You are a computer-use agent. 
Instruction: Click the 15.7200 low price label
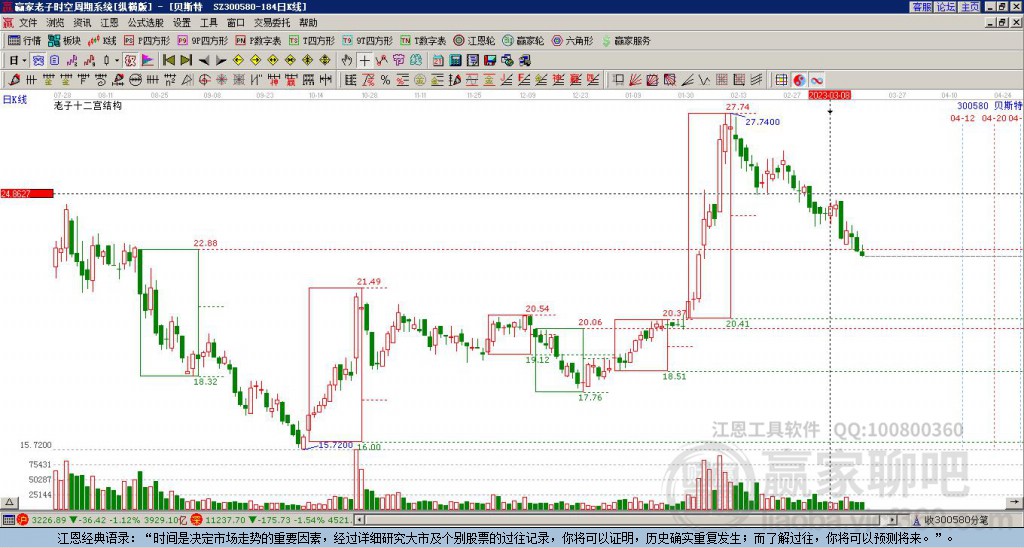[x=336, y=445]
